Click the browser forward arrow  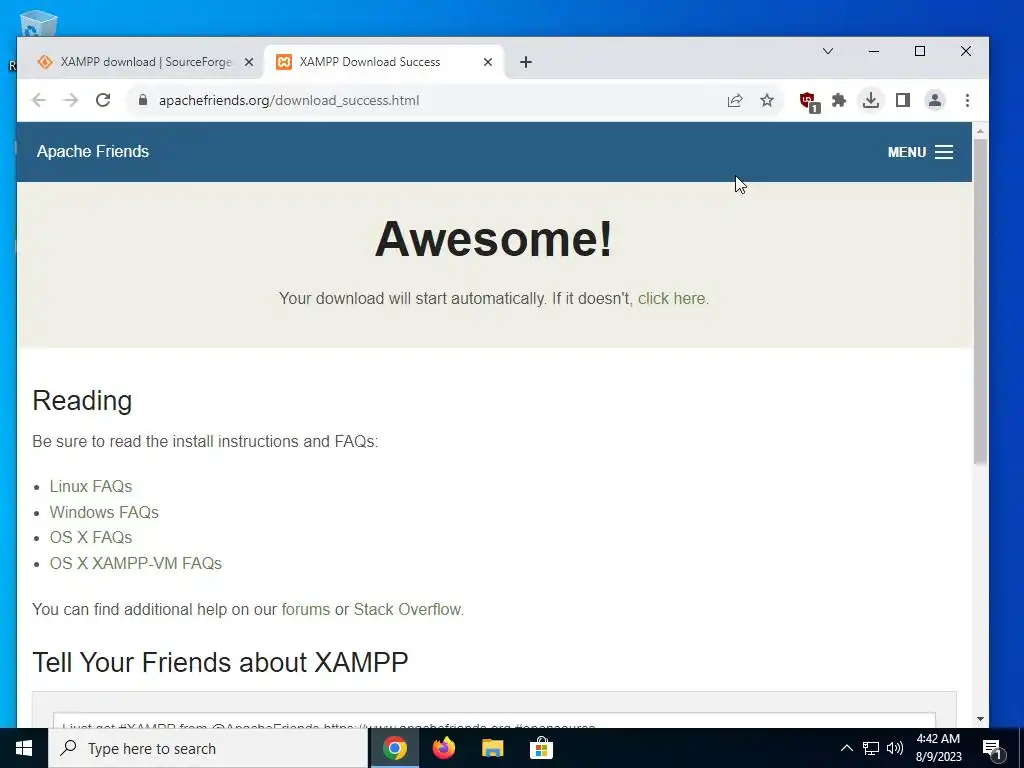tap(71, 101)
